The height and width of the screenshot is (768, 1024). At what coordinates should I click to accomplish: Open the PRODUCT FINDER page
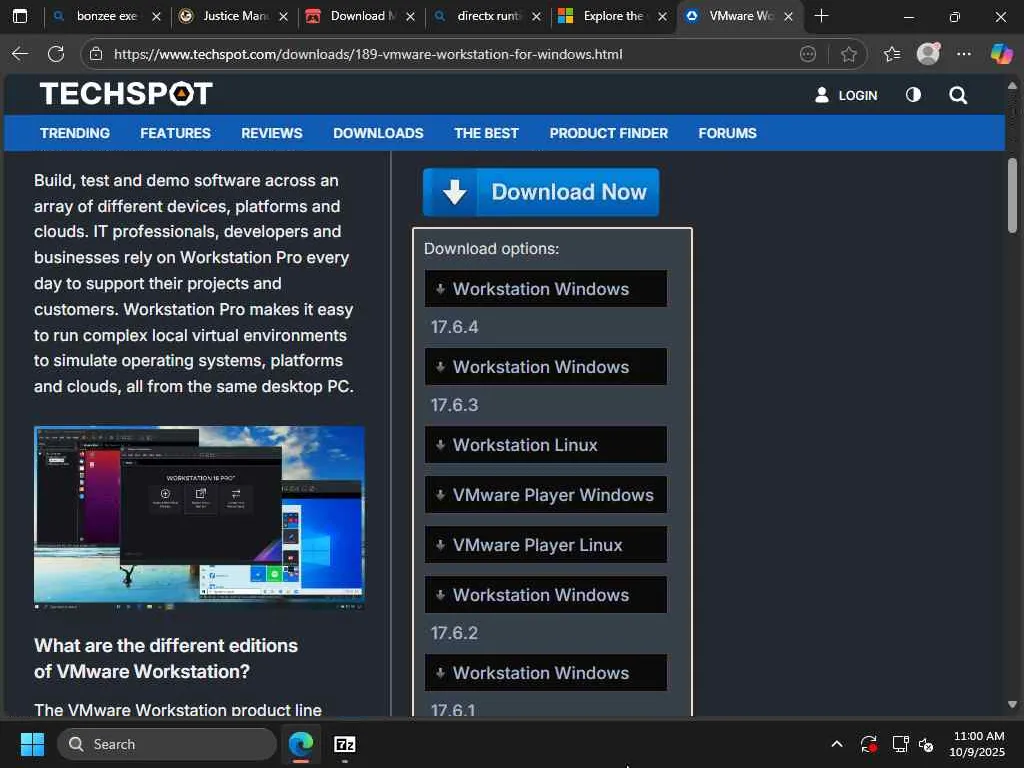(x=609, y=133)
